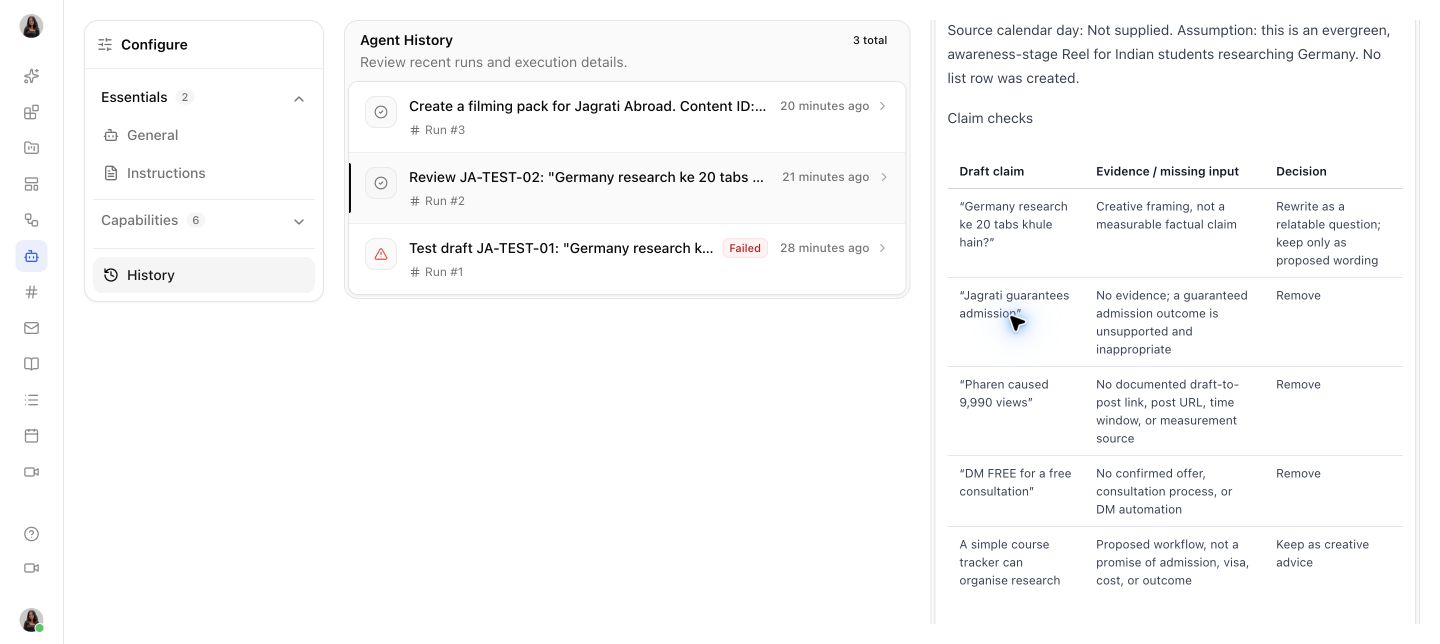The height and width of the screenshot is (644, 1440).
Task: Click the "Decision" column header
Action: [x=1301, y=171]
